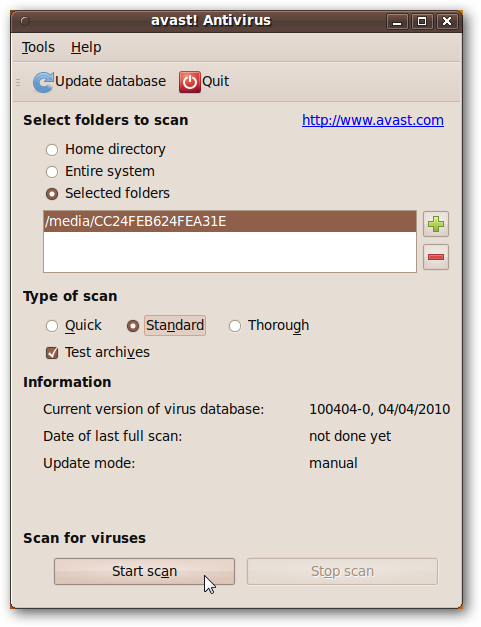481x627 pixels.
Task: Choose Entire system radio button
Action: [52, 172]
